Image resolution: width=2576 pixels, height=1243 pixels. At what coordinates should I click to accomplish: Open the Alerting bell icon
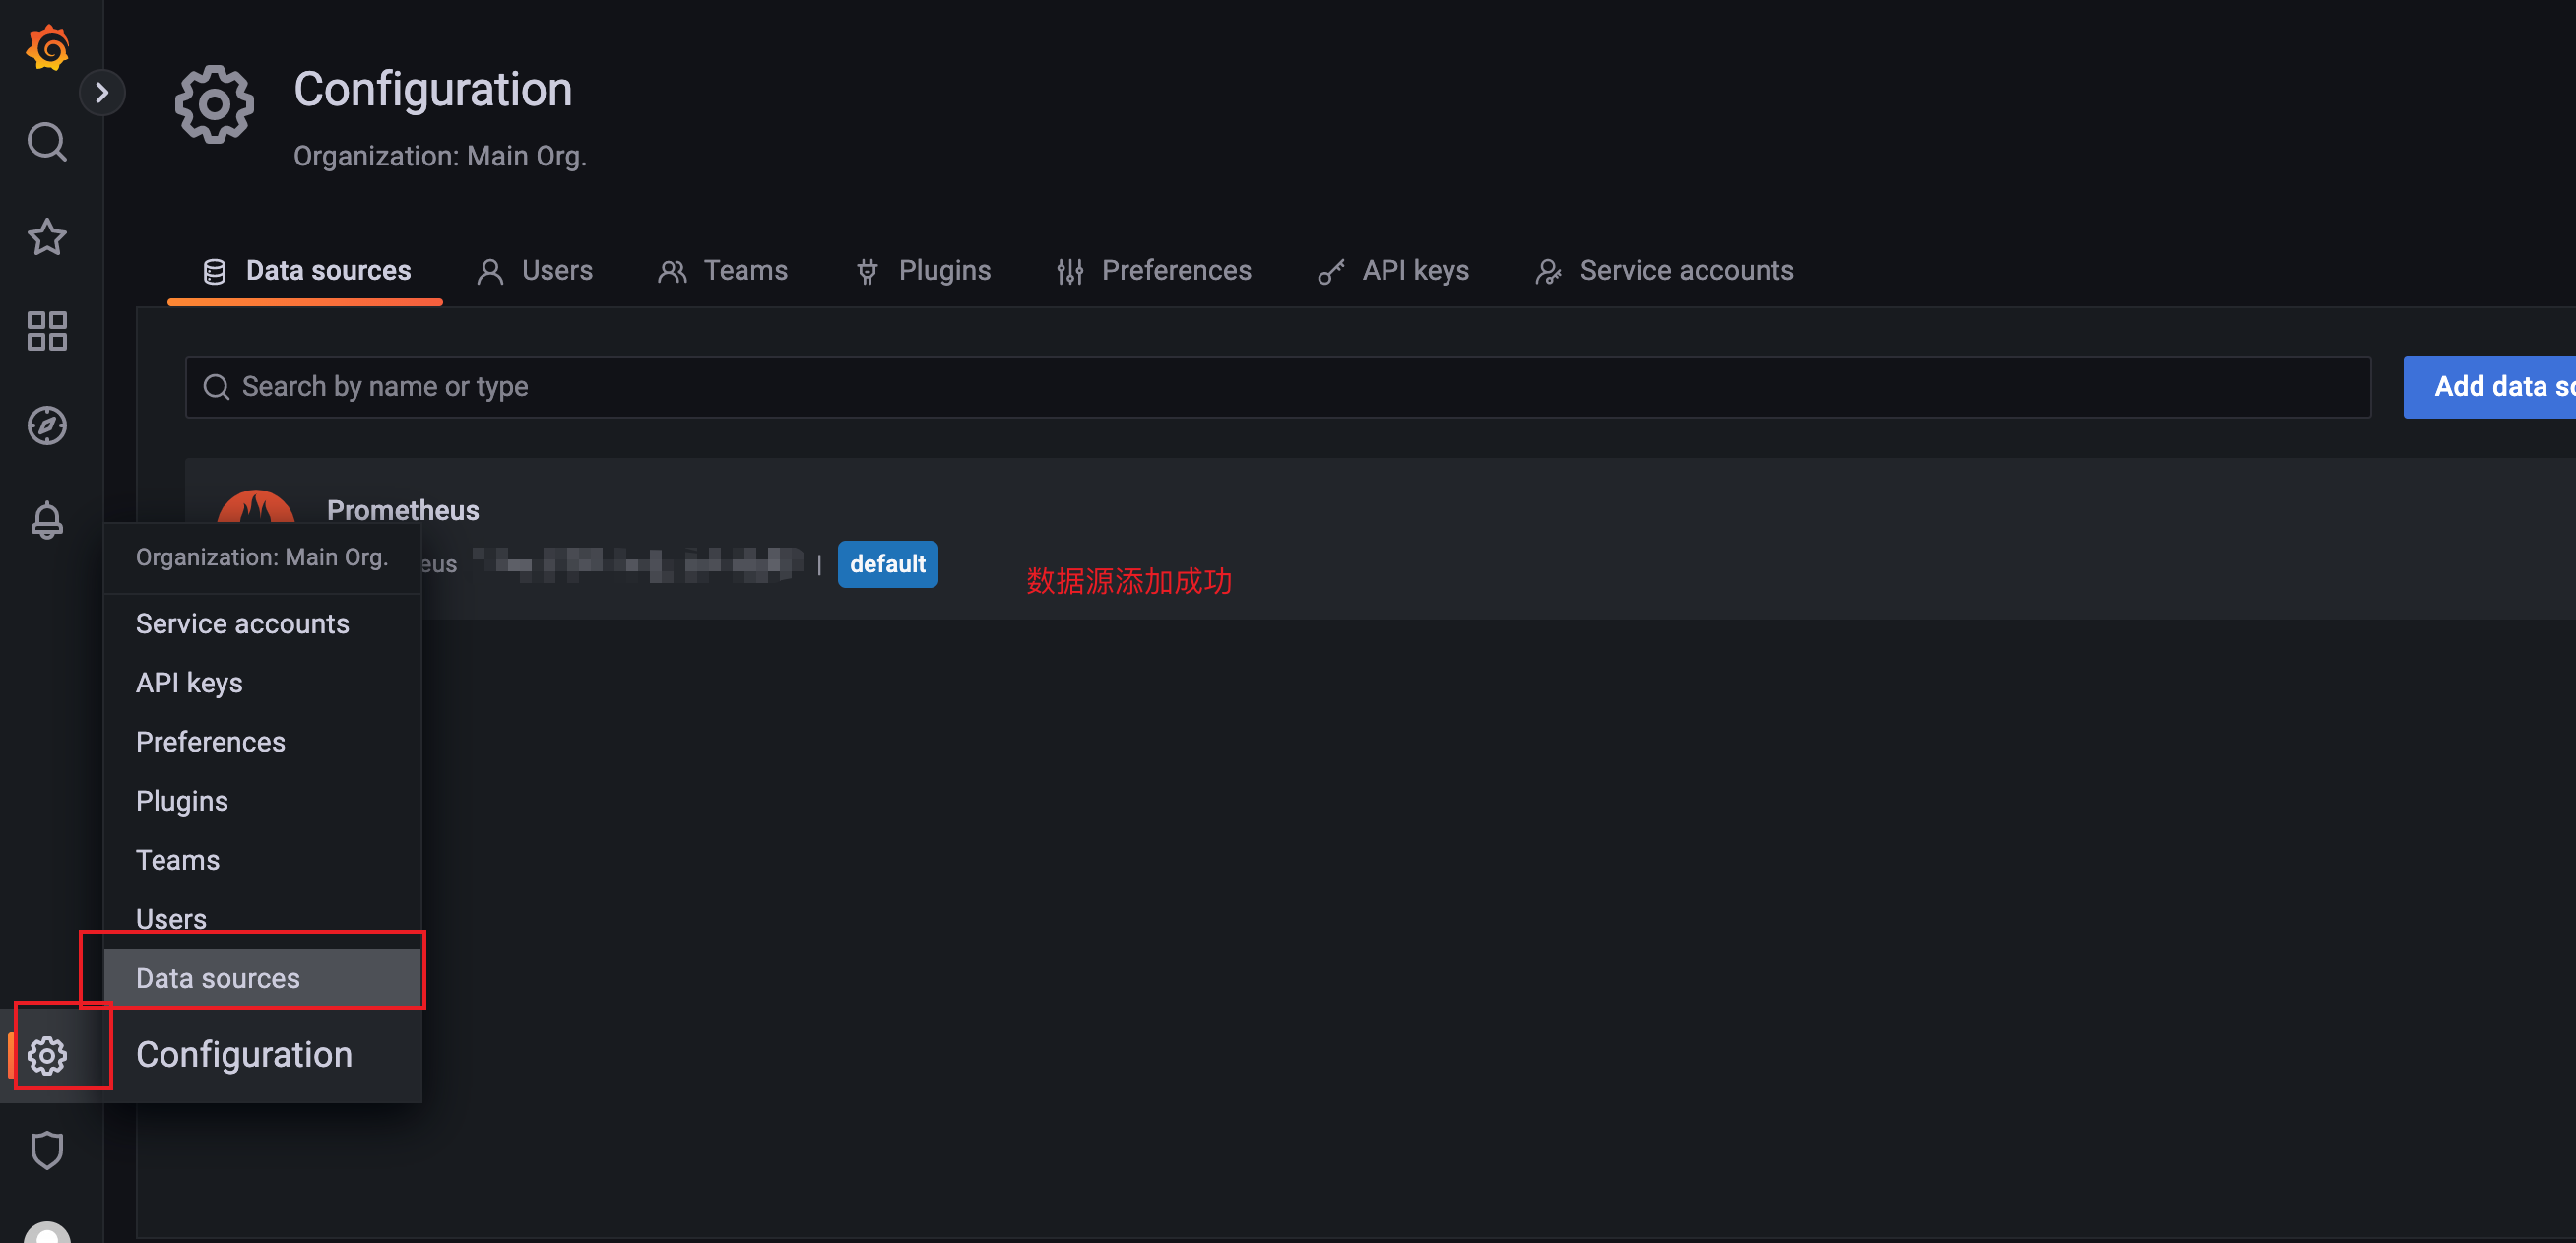click(47, 520)
